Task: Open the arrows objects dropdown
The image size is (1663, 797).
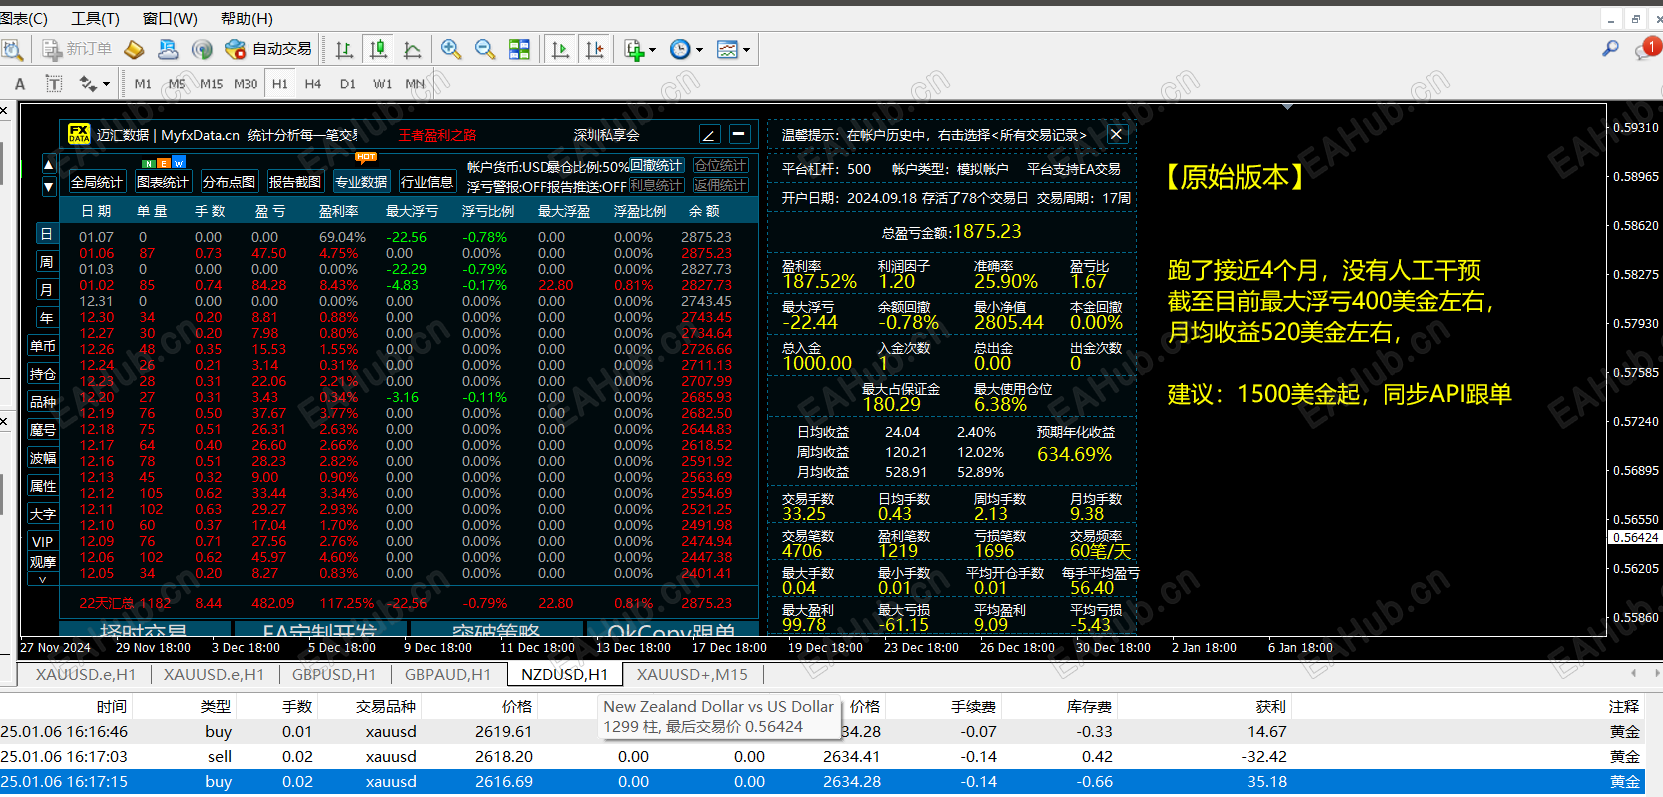Action: 94,84
